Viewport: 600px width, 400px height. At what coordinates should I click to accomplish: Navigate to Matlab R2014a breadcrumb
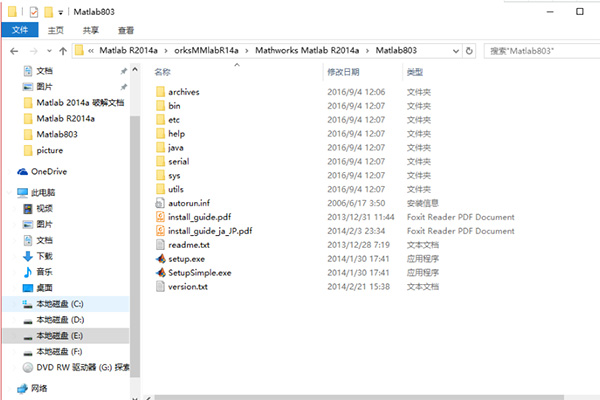(129, 51)
